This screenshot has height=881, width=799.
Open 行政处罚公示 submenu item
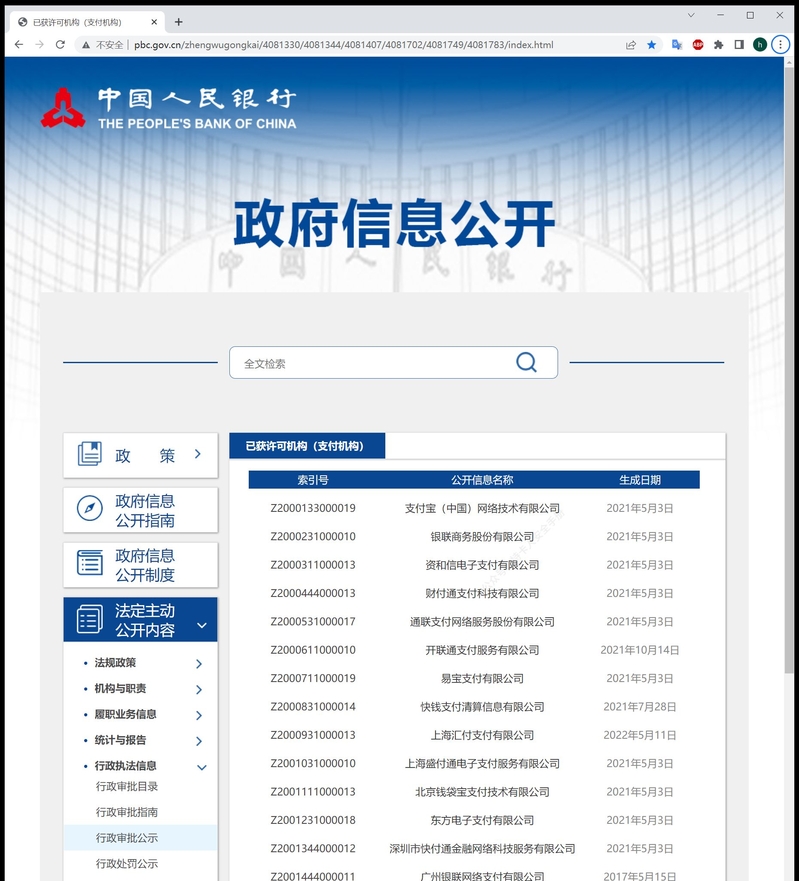pyautogui.click(x=127, y=864)
